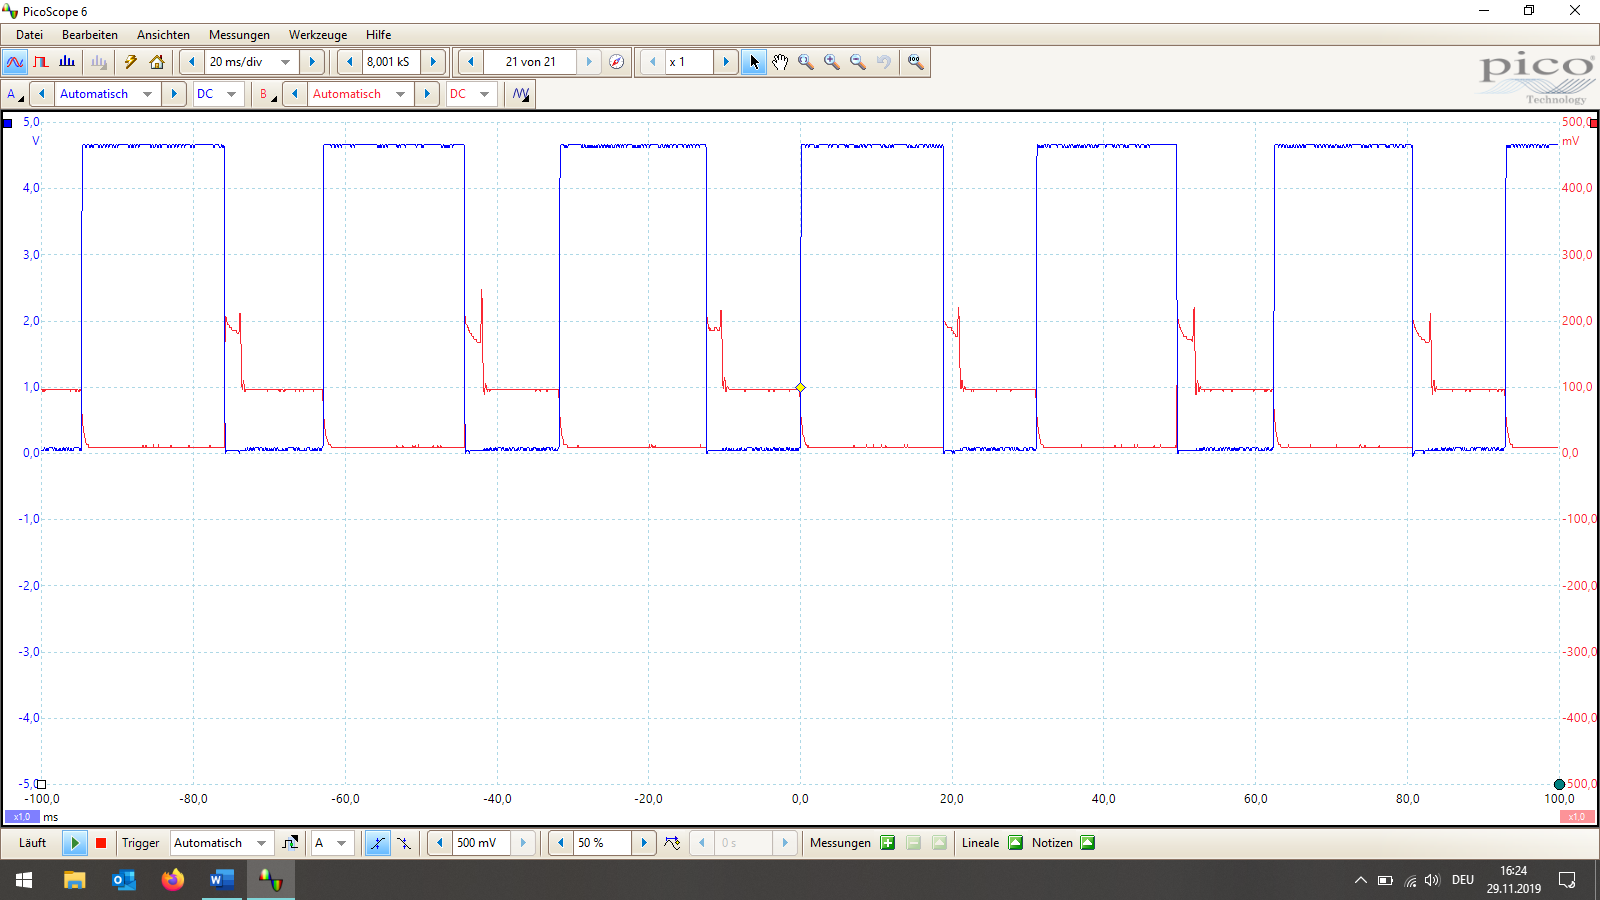Decrease sample count 8,001 kS
The width and height of the screenshot is (1600, 900).
tap(350, 62)
